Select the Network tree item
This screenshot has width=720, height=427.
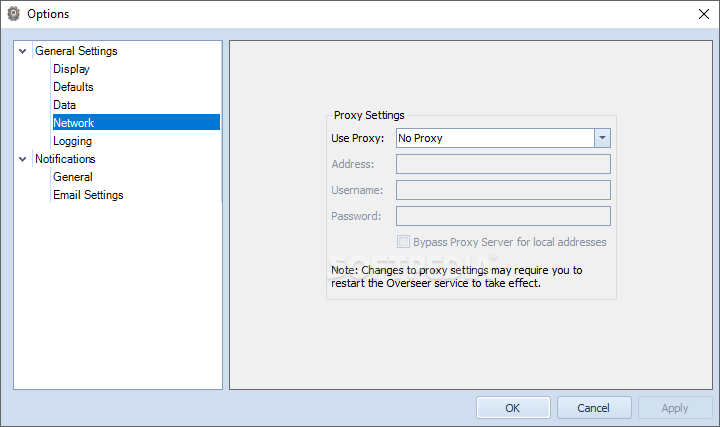click(x=136, y=123)
